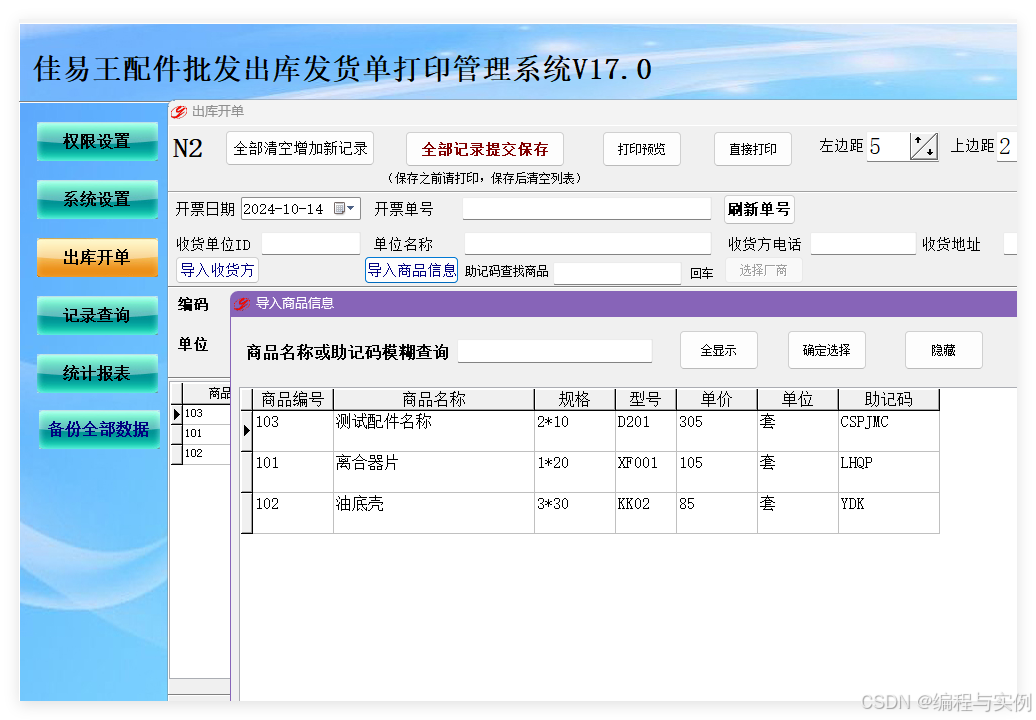Click the 开票单号 input field
The image size is (1036, 720).
click(587, 209)
